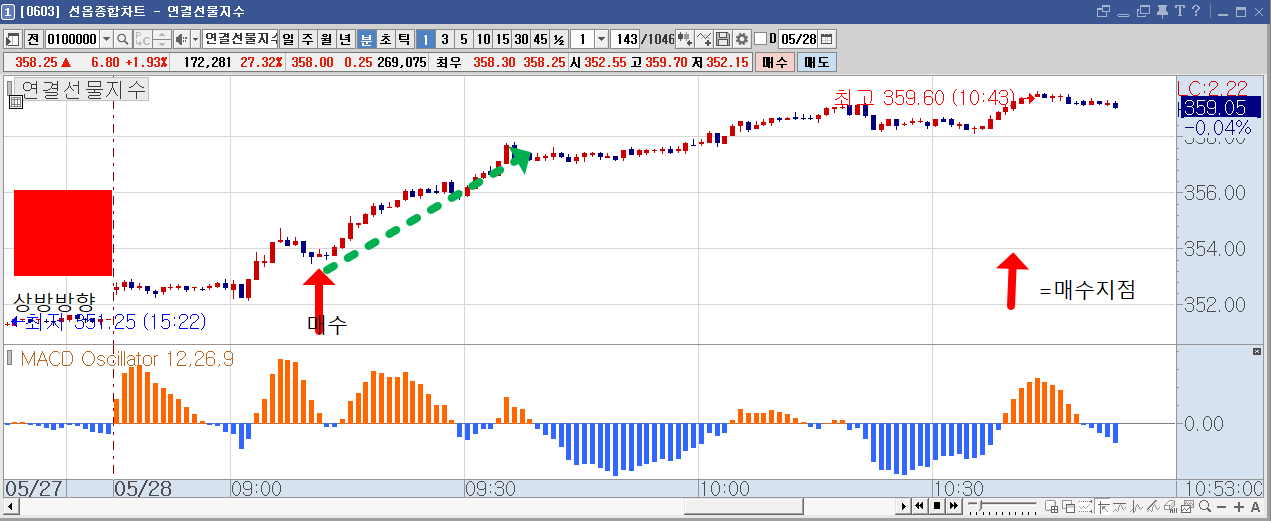The image size is (1271, 521).
Task: Click the linked code (C) icon
Action: point(142,39)
